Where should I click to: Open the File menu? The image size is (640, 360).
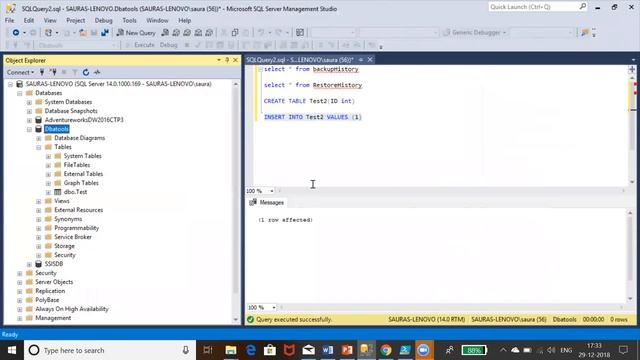pyautogui.click(x=9, y=20)
